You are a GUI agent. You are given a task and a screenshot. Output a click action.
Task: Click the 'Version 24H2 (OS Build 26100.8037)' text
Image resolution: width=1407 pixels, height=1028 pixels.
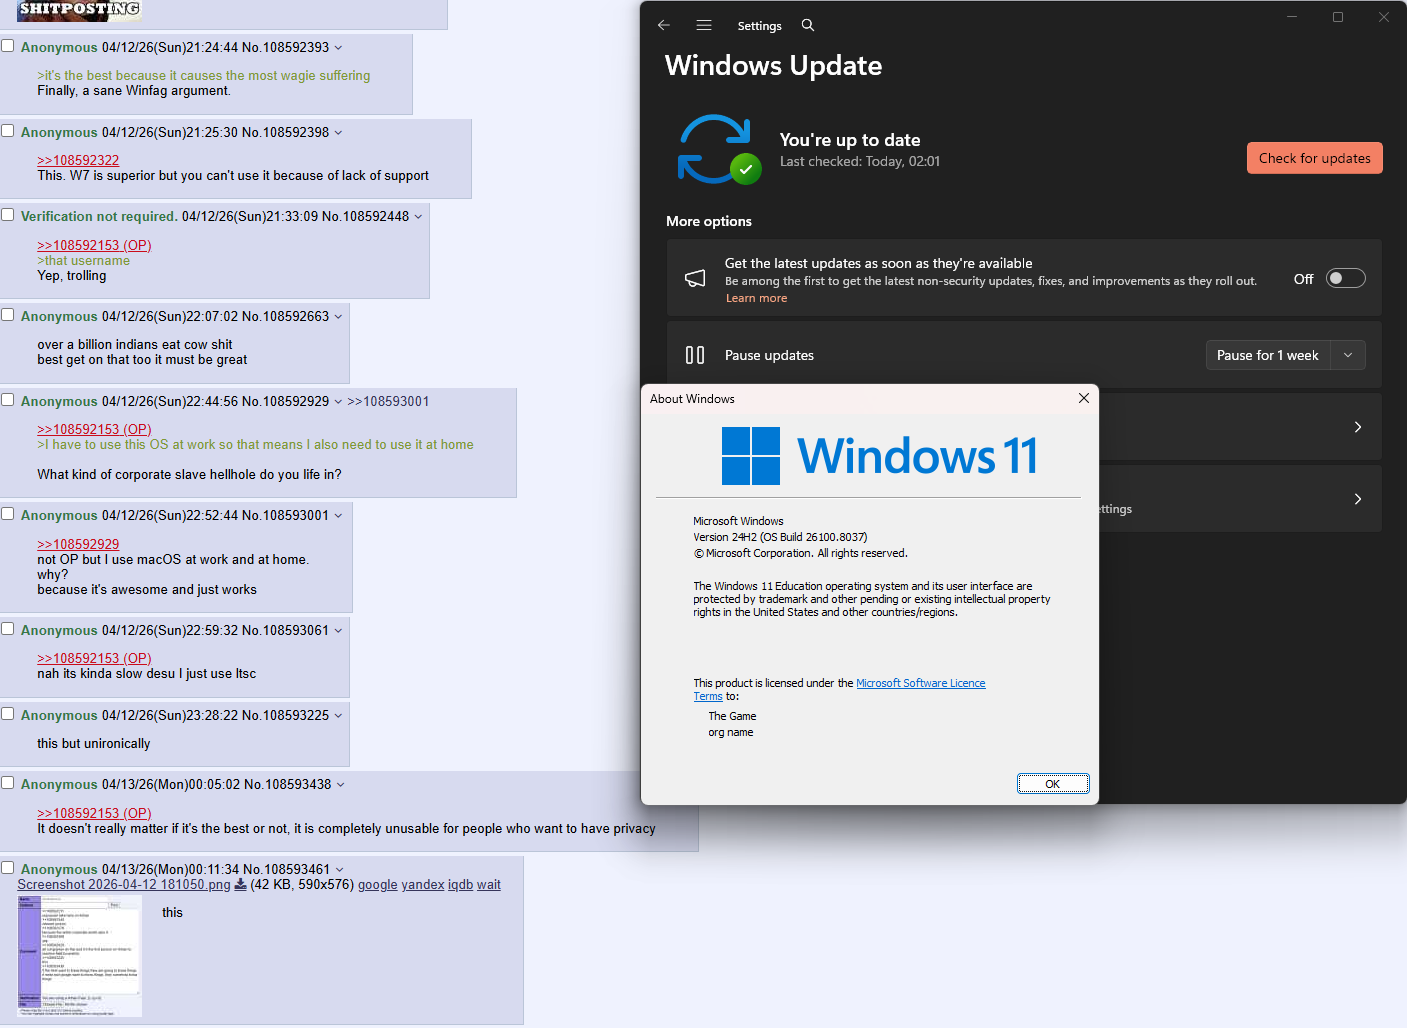click(780, 537)
